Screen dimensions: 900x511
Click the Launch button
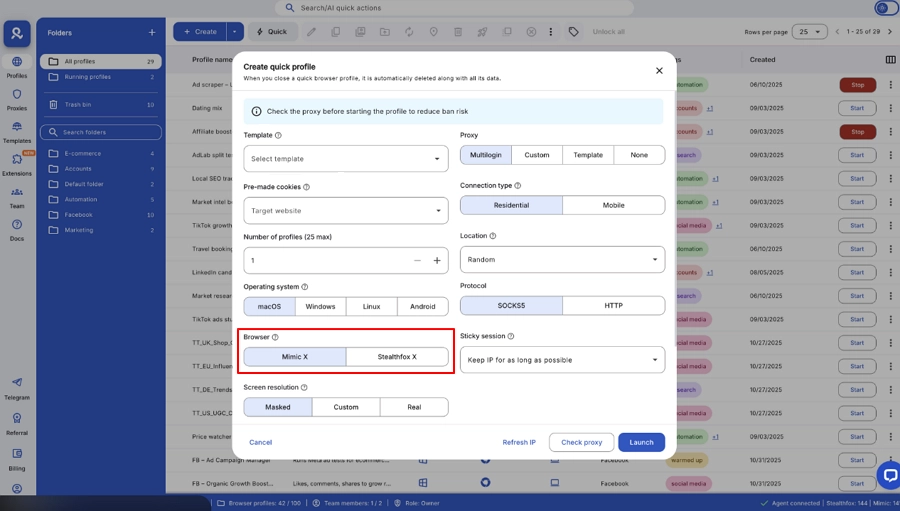tap(641, 442)
